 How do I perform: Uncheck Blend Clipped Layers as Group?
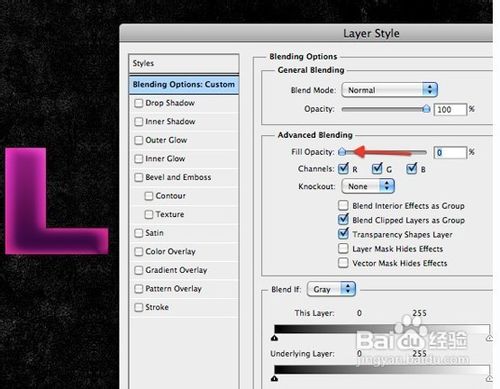(343, 219)
